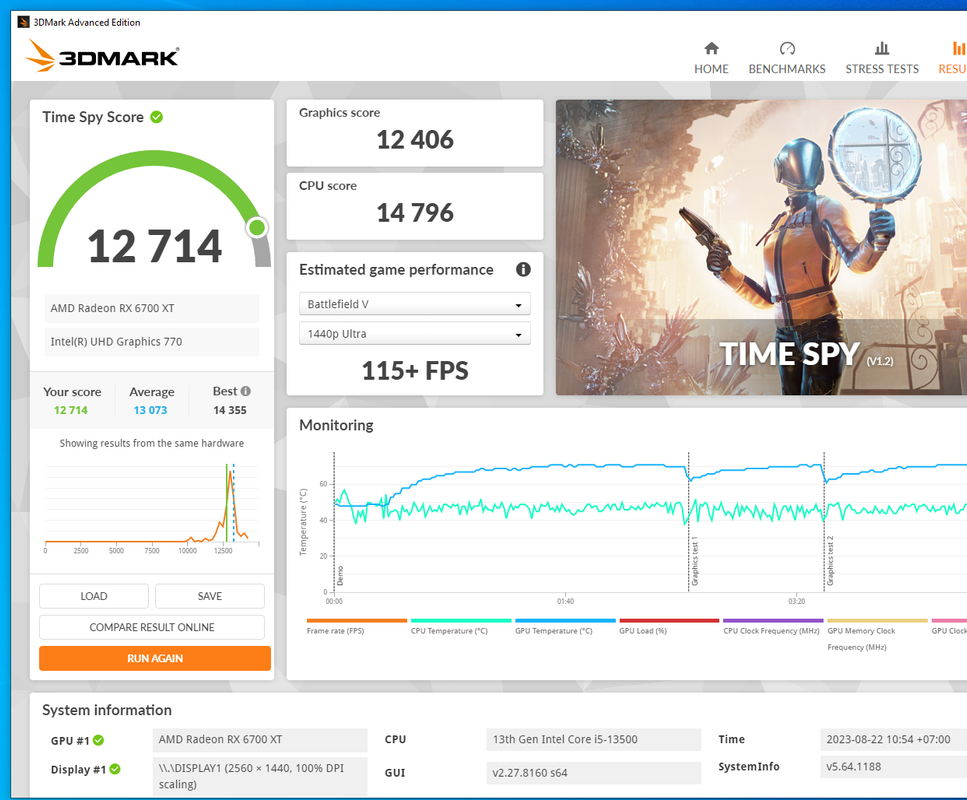
Task: Open the Stress Tests chart icon
Action: click(882, 48)
